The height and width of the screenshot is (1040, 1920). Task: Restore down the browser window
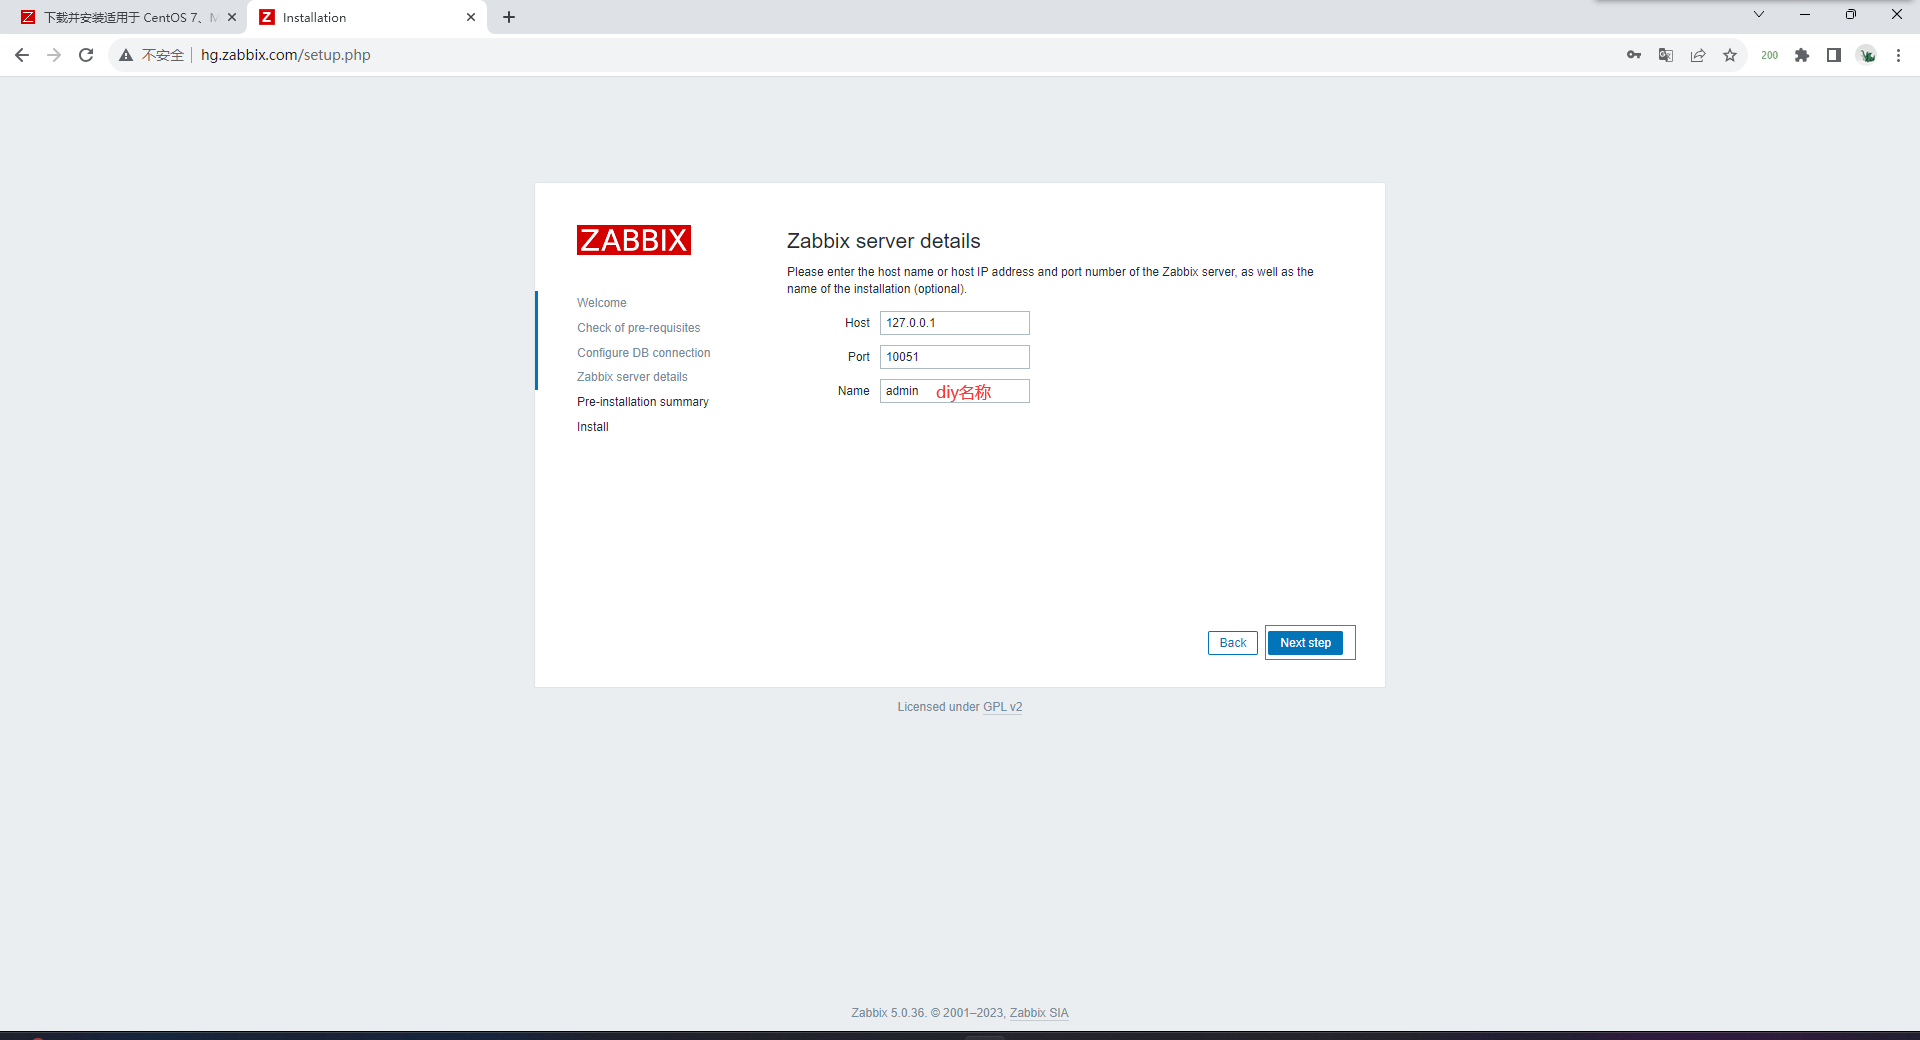[1851, 14]
